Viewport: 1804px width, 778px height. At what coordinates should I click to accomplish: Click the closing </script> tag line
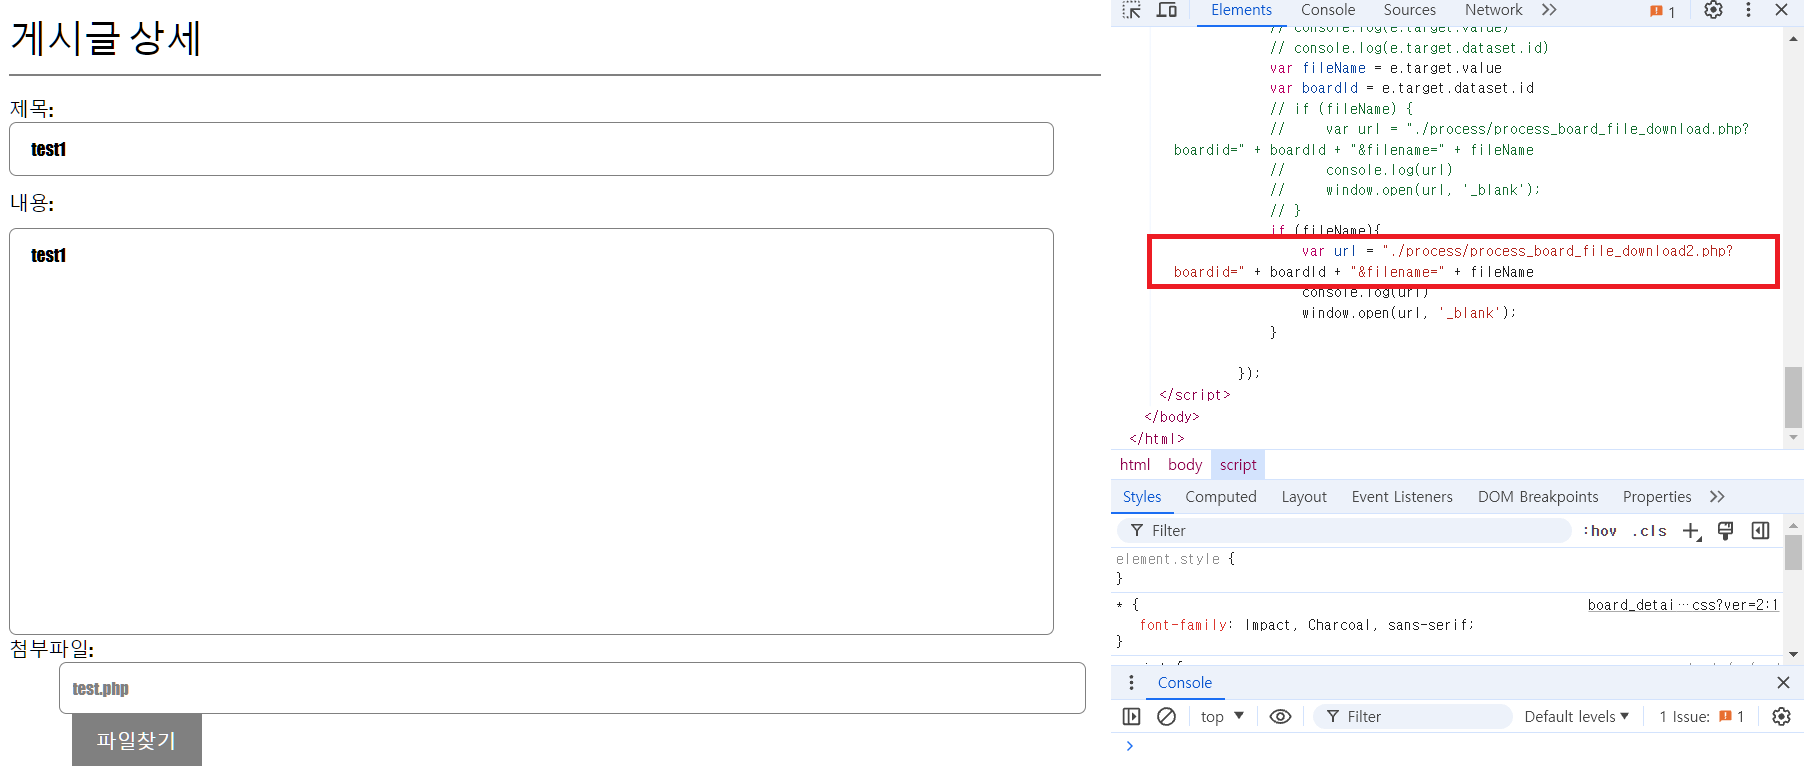tap(1194, 395)
